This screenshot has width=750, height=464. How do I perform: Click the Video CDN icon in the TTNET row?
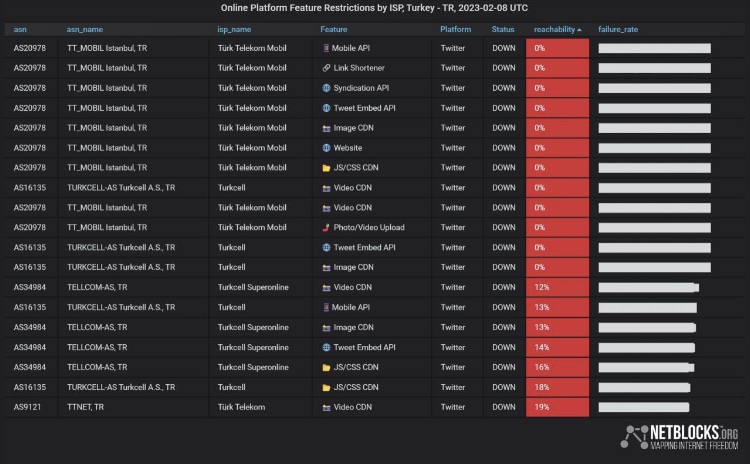[327, 407]
